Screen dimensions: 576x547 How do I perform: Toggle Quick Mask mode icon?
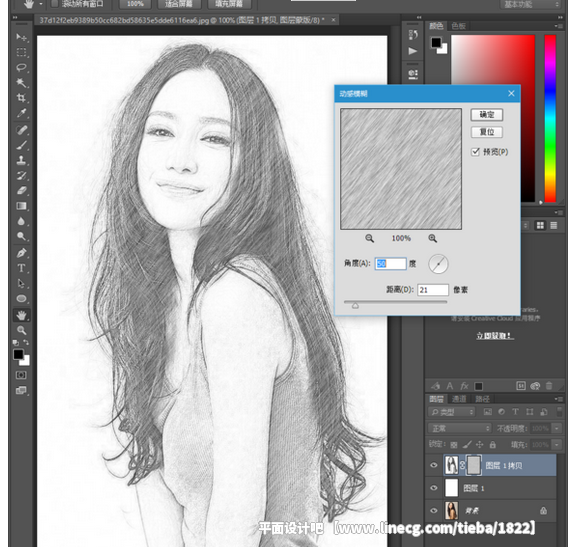tap(21, 375)
